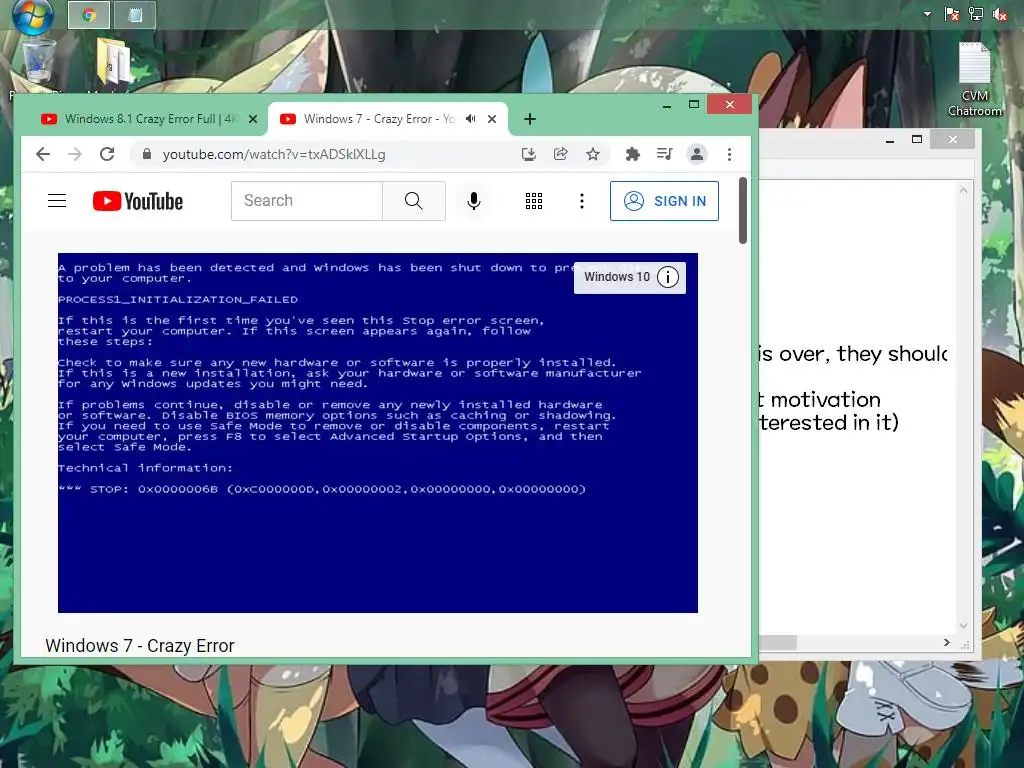This screenshot has width=1024, height=768.
Task: Click the YouTube search magnifier button
Action: coord(413,200)
